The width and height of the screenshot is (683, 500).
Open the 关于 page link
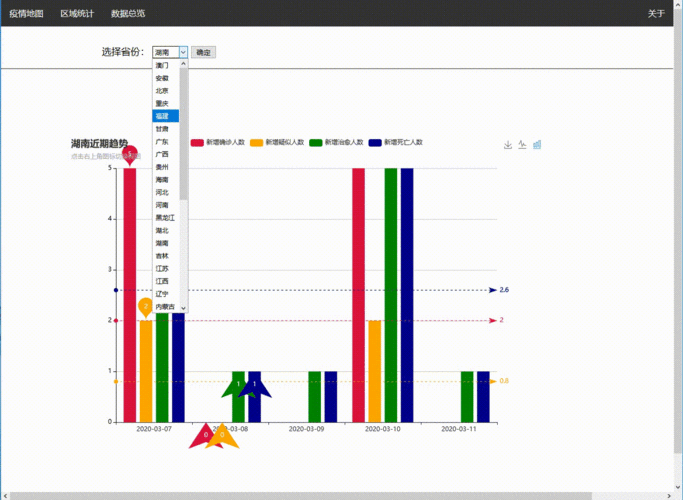coord(656,14)
